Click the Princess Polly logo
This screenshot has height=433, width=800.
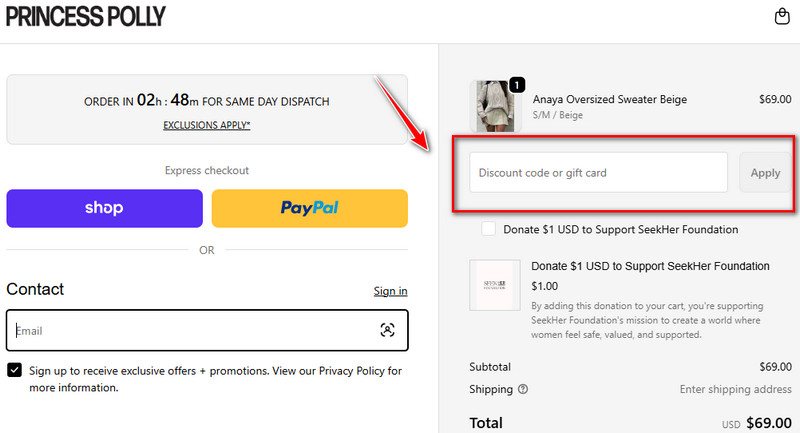[x=86, y=17]
